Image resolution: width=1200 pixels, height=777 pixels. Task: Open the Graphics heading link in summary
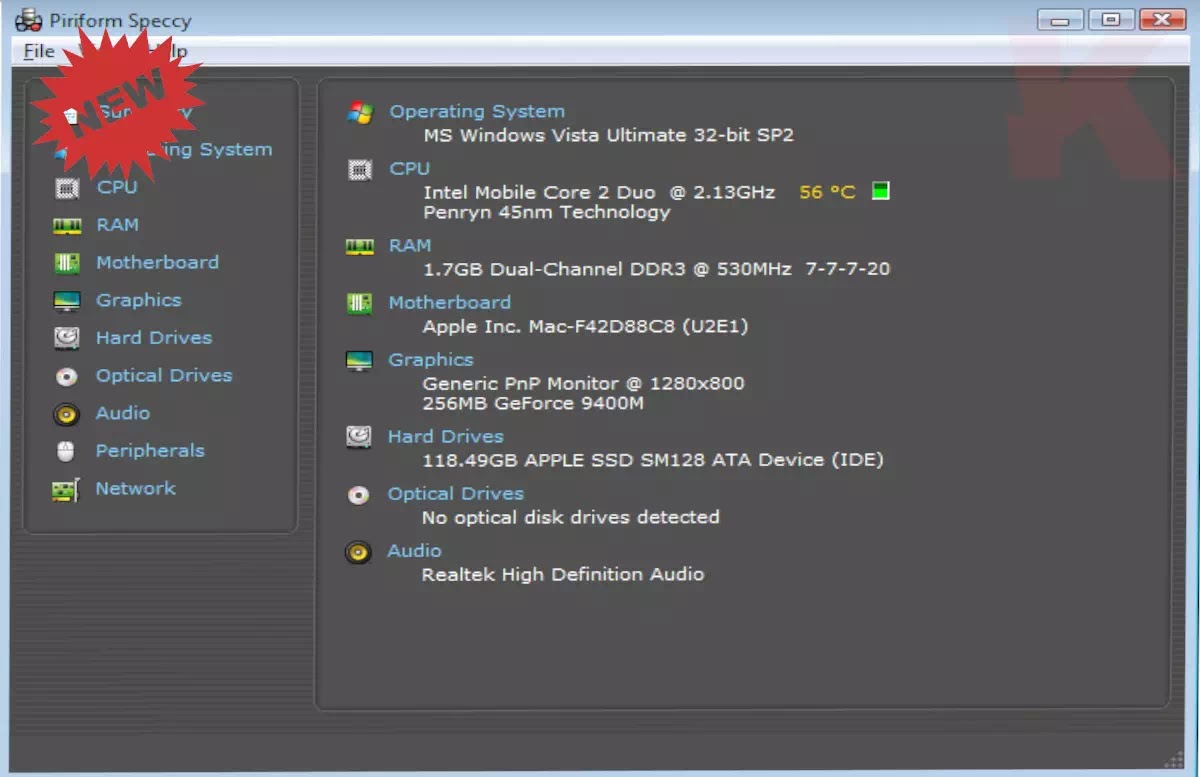coord(431,359)
